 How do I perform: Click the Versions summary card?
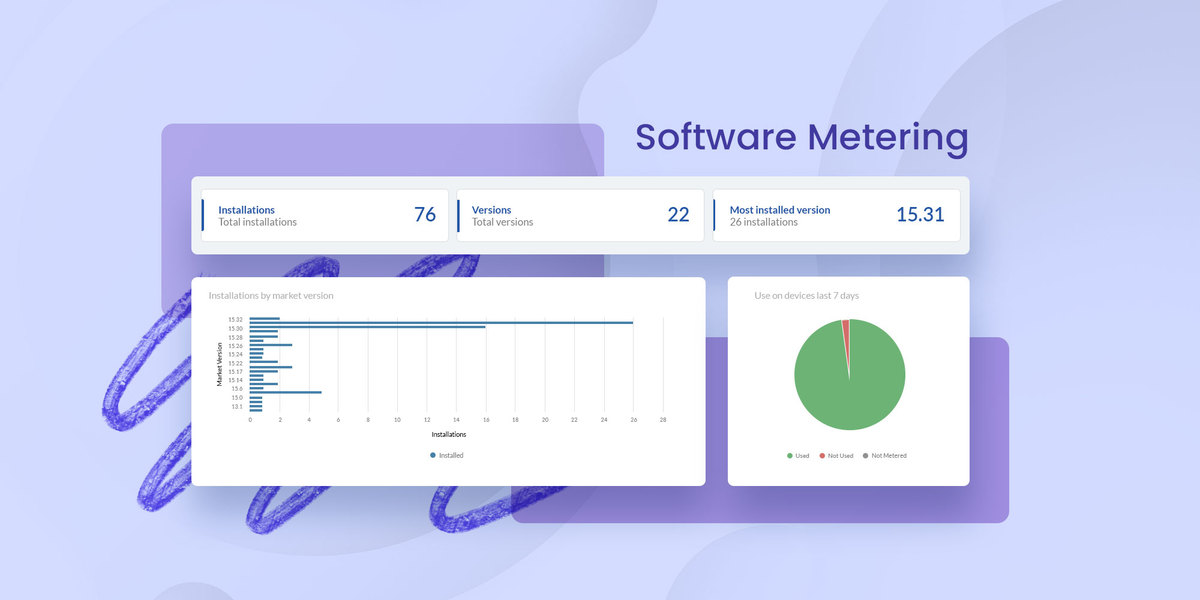click(580, 214)
